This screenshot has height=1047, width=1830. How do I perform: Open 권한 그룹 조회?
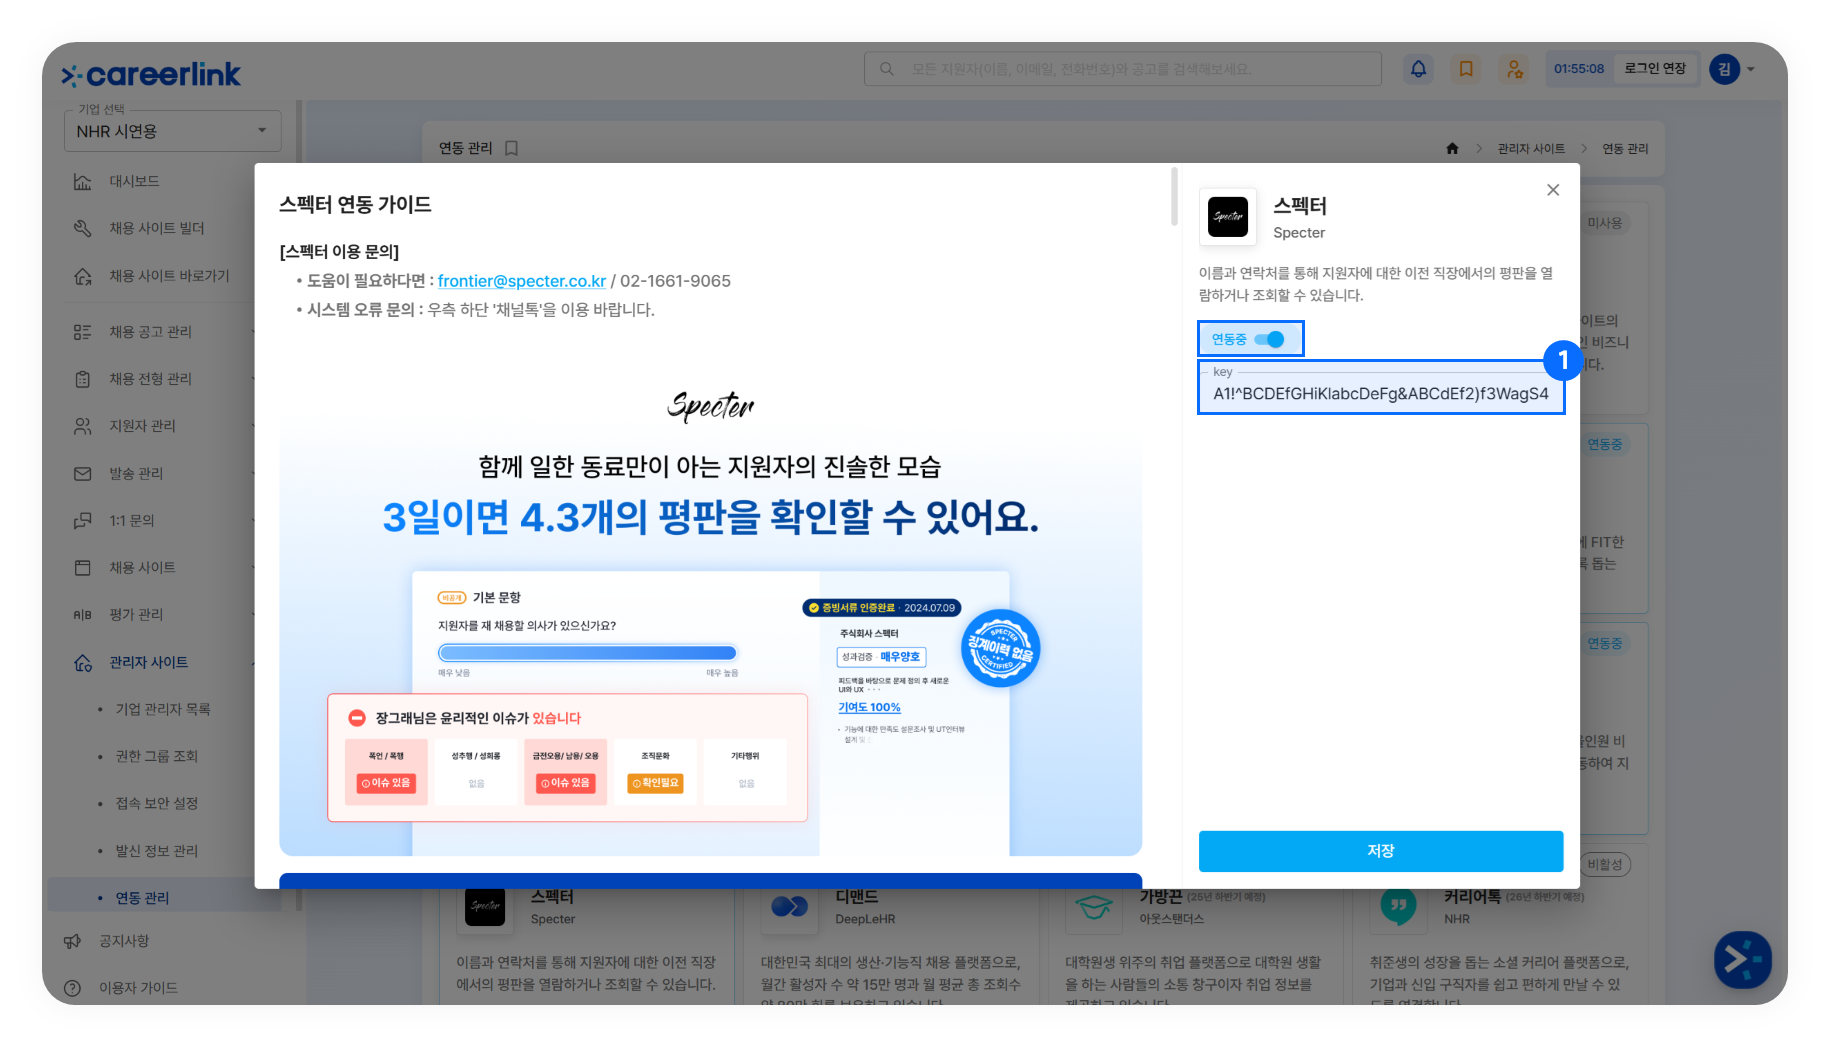157,756
